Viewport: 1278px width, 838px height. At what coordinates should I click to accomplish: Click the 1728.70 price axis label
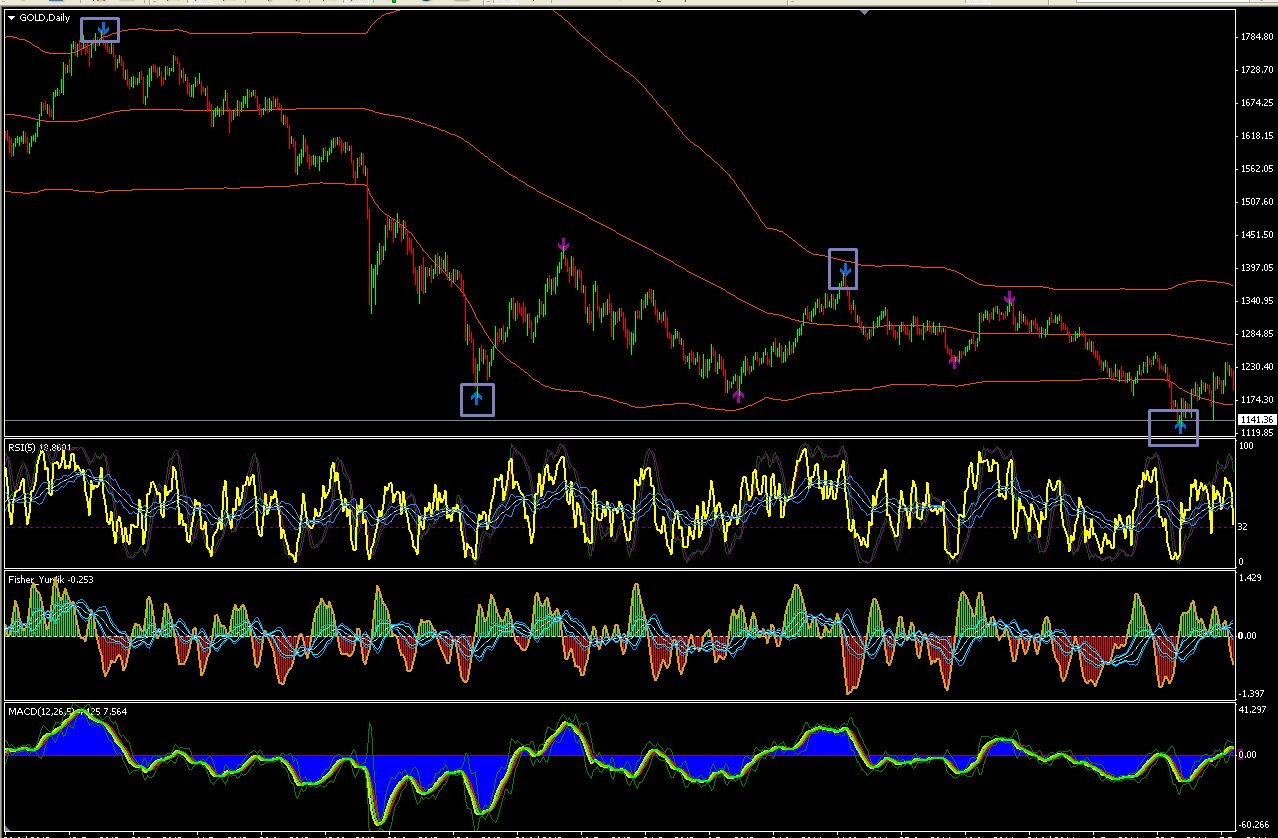[1255, 70]
